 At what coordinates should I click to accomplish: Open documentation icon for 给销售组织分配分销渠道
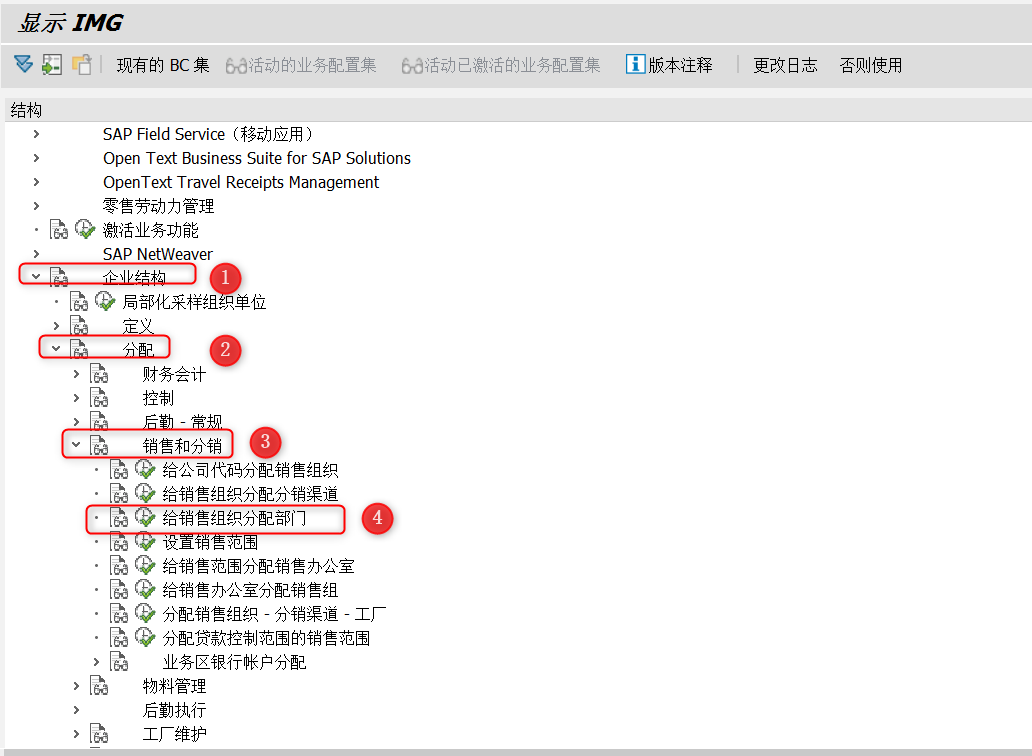(119, 493)
